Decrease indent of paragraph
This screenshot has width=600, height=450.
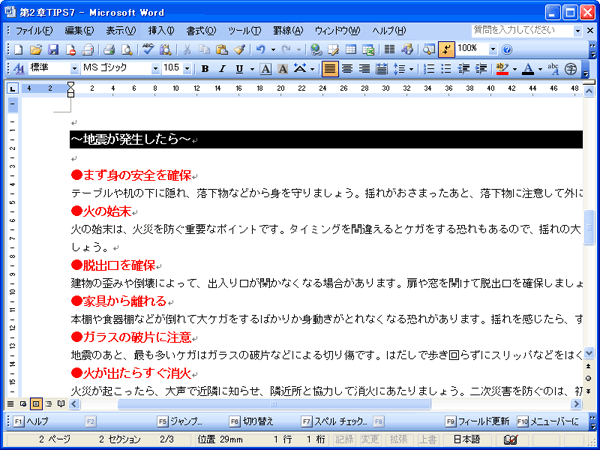tap(464, 69)
